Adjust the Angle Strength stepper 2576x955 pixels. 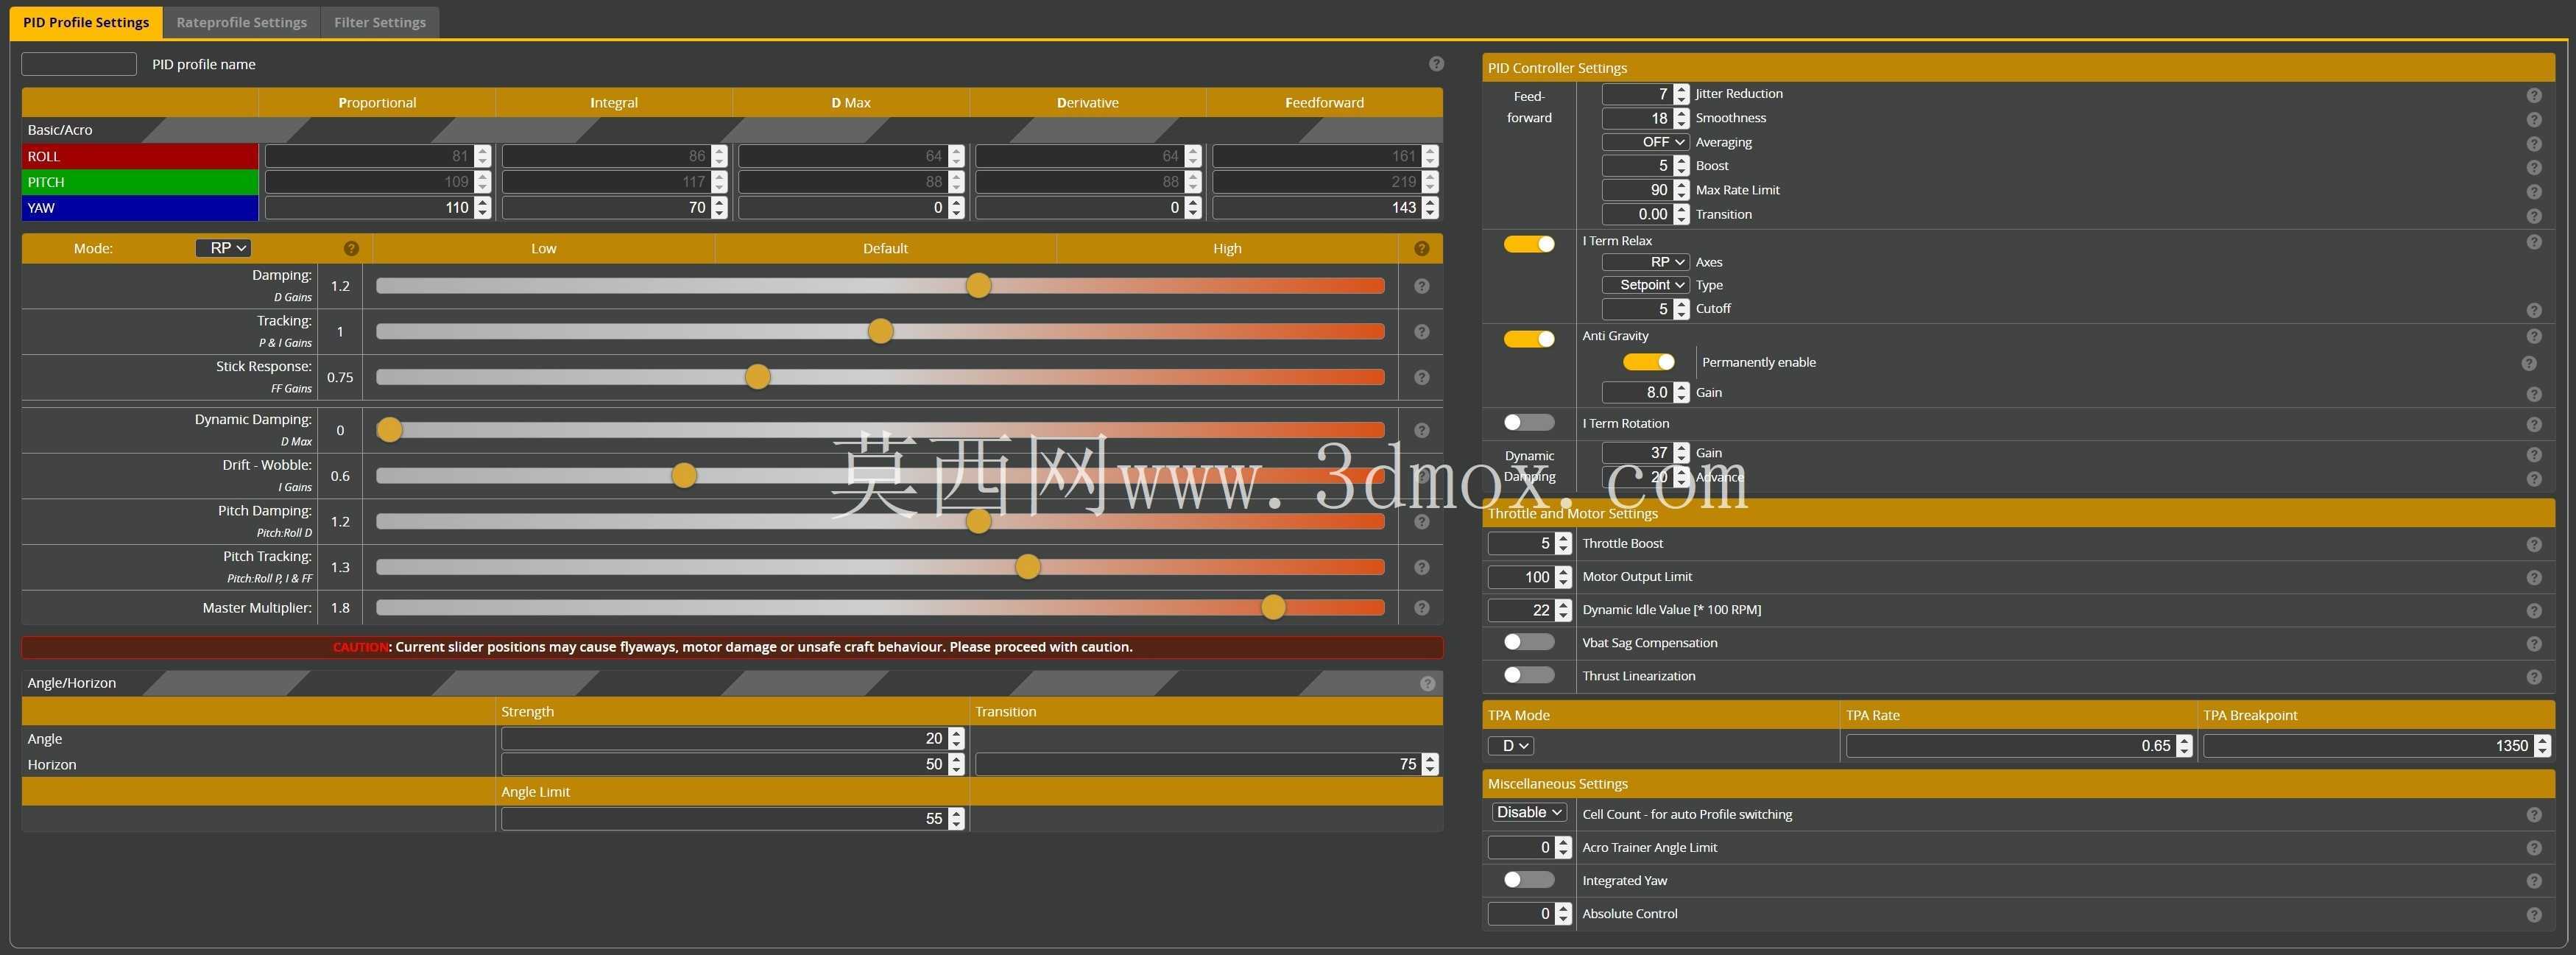[x=956, y=739]
